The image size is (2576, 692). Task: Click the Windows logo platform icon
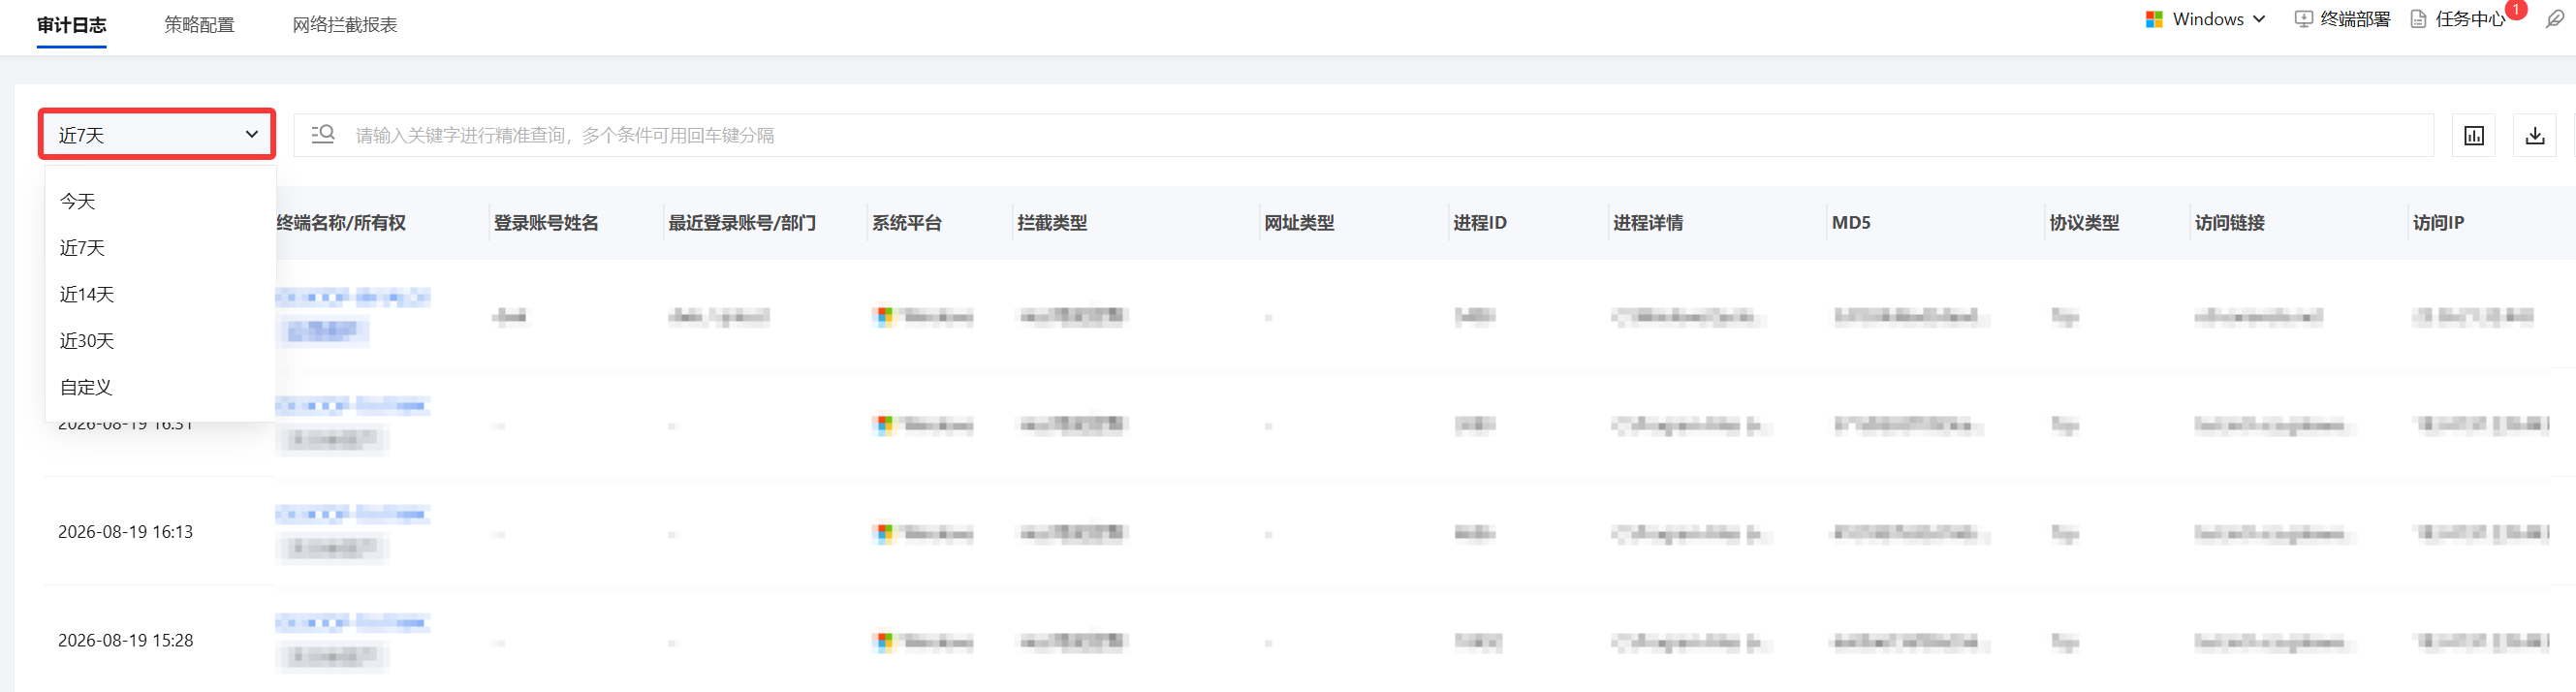[x=2154, y=19]
